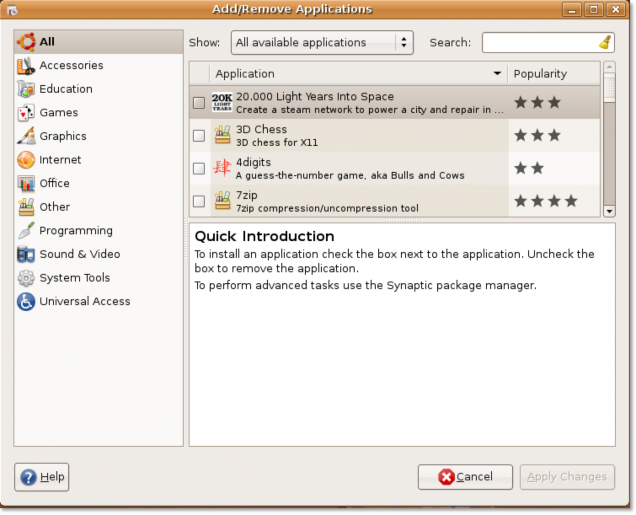Select the 7zip compression/uncompression tool text
Image resolution: width=636 pixels, height=515 pixels.
pyautogui.click(x=327, y=208)
